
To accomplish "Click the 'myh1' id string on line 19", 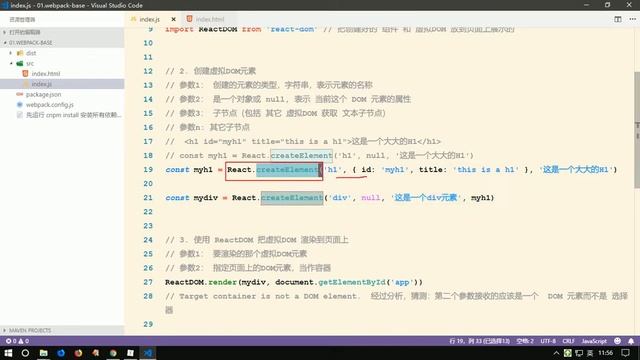I will pyautogui.click(x=394, y=170).
